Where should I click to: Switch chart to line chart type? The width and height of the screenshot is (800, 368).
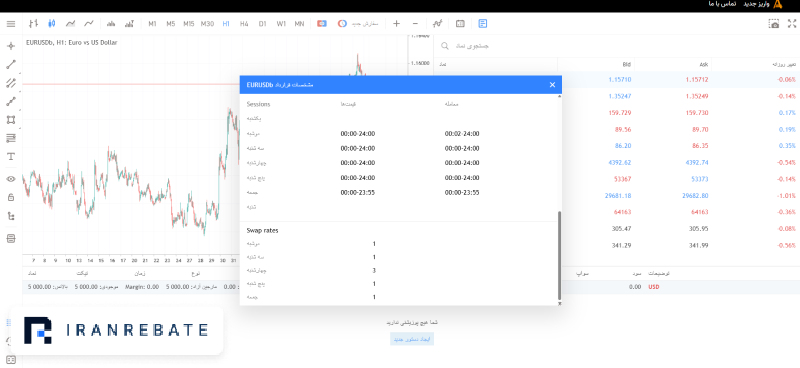point(70,23)
